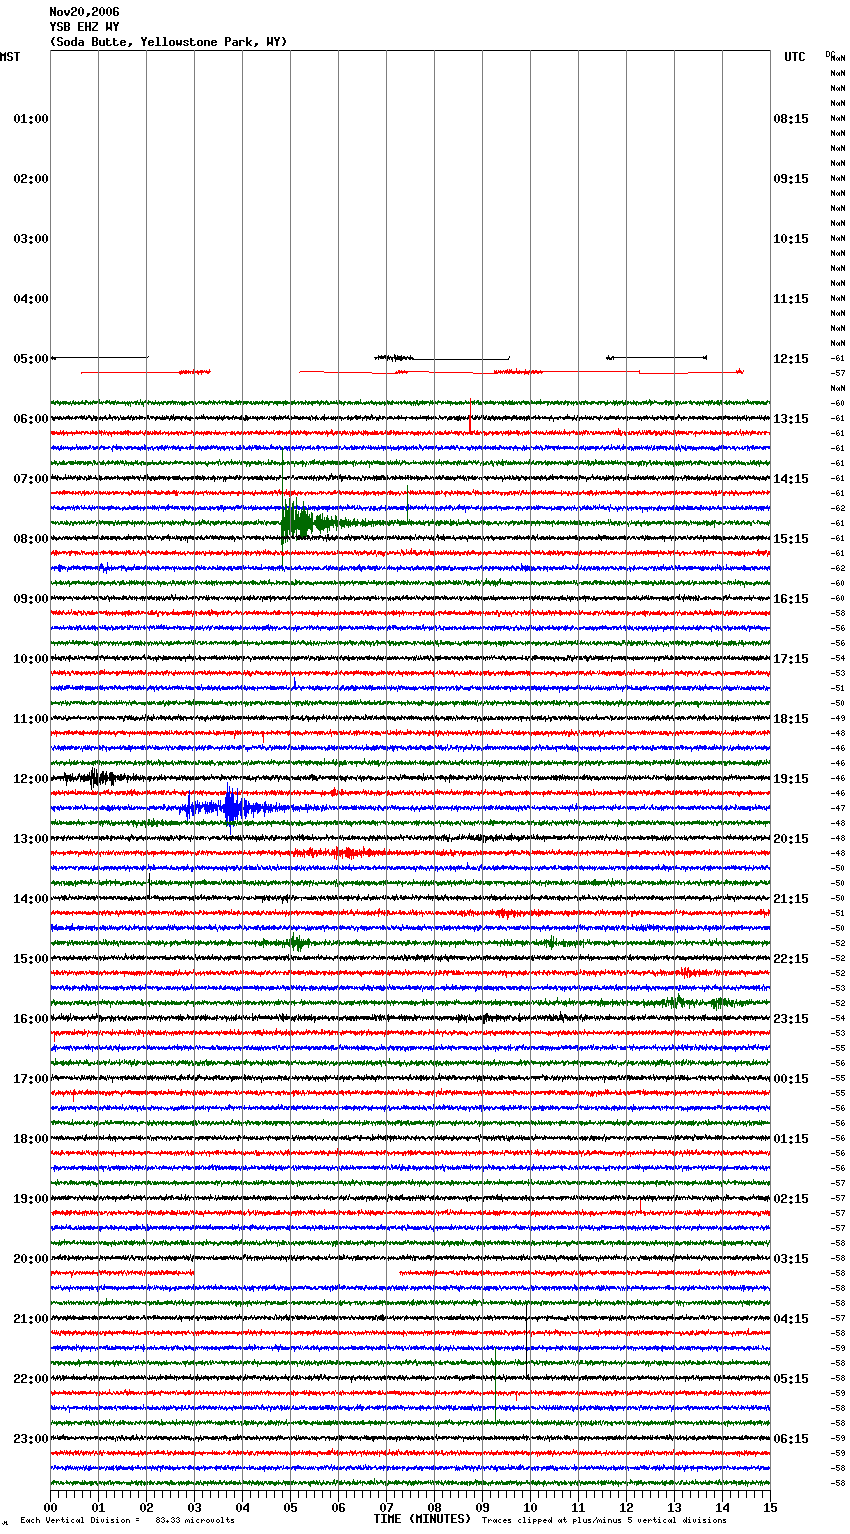Click minute 15 on the time axis

point(770,1508)
